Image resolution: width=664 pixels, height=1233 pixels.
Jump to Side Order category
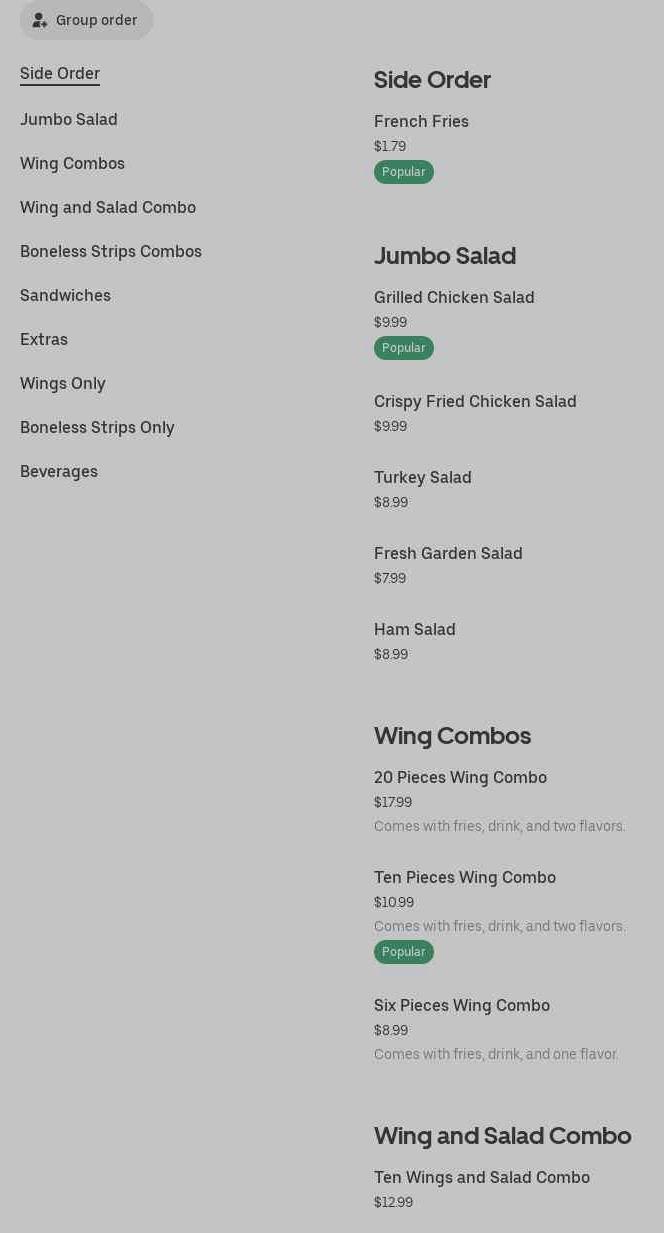[x=60, y=74]
